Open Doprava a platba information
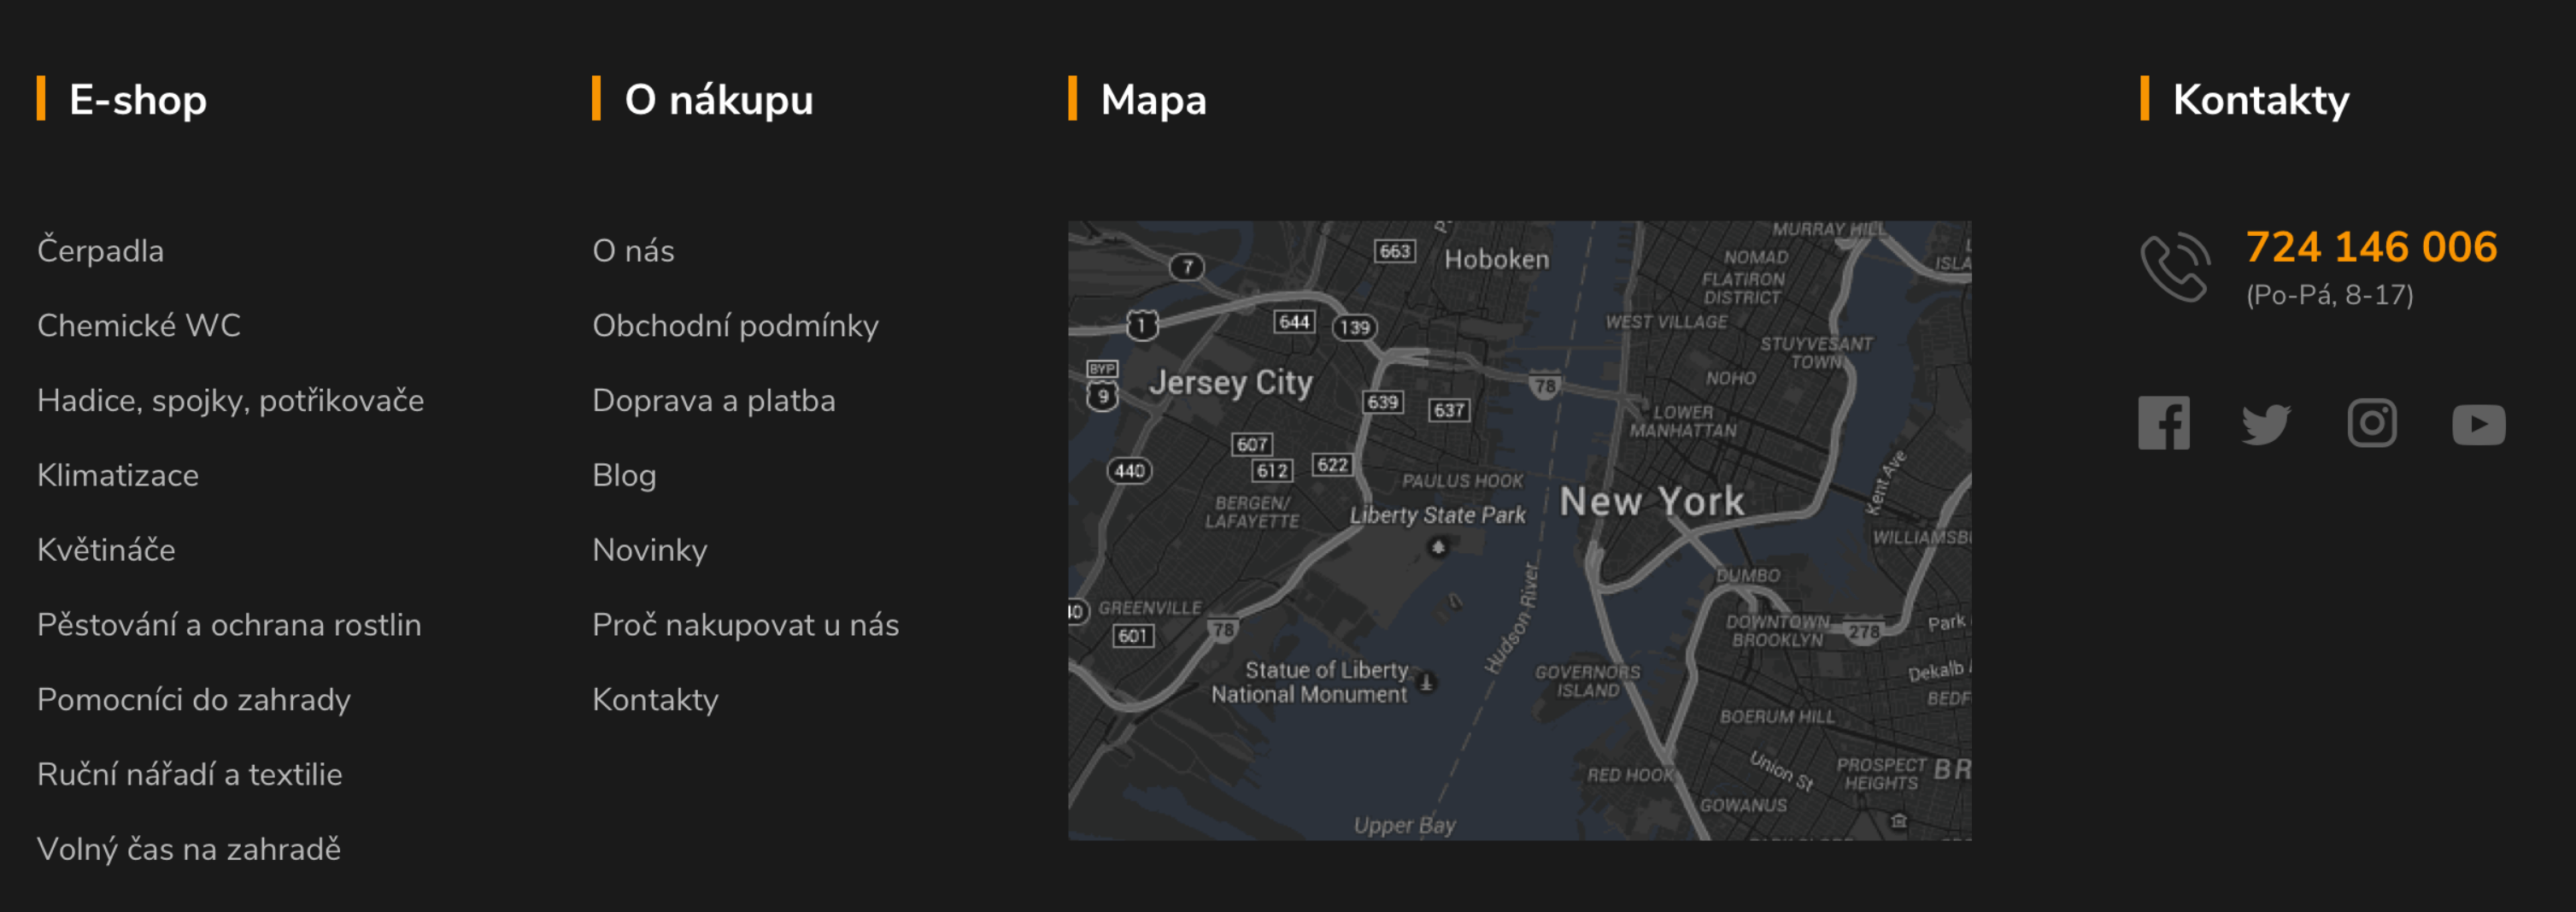This screenshot has width=2576, height=912. [x=713, y=400]
